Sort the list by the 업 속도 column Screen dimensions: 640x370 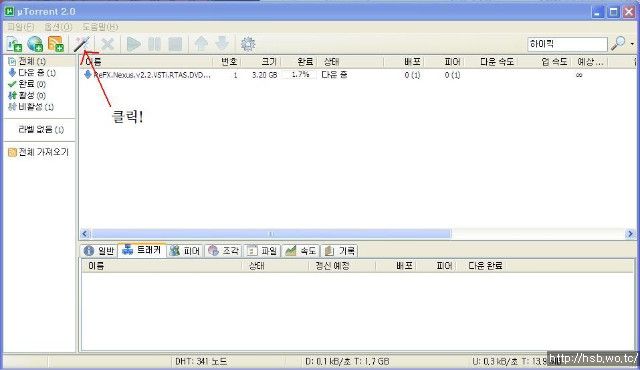(554, 62)
